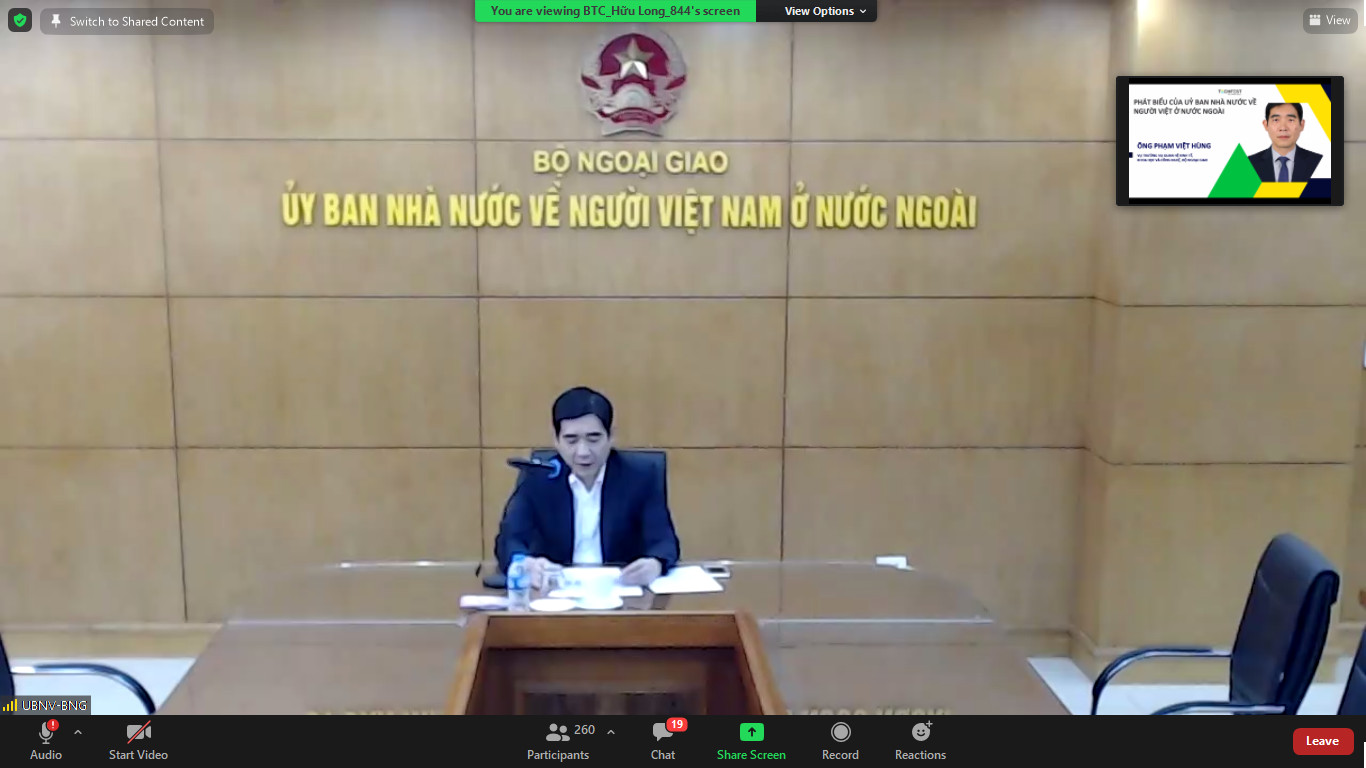
Task: Click the red Leave button
Action: pyautogui.click(x=1322, y=741)
